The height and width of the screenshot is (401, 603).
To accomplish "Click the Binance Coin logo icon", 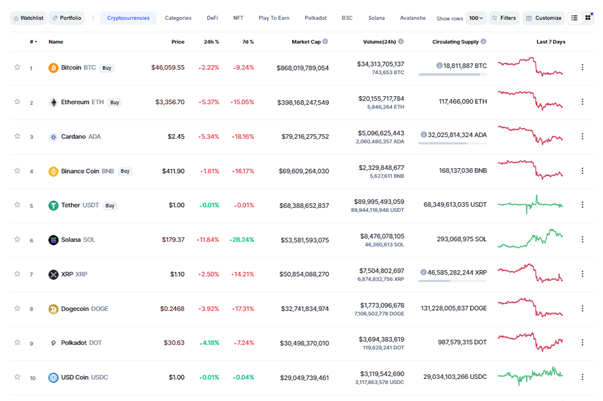I will click(53, 171).
